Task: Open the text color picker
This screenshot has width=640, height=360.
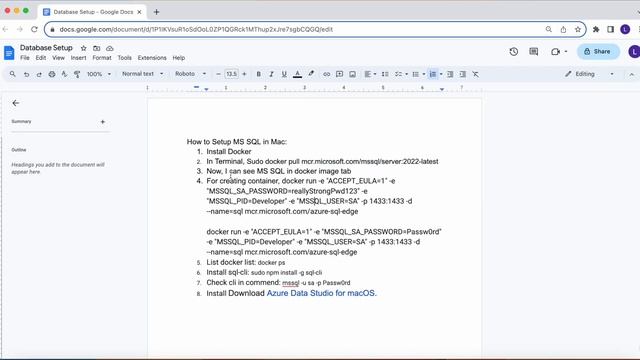Action: coord(298,74)
